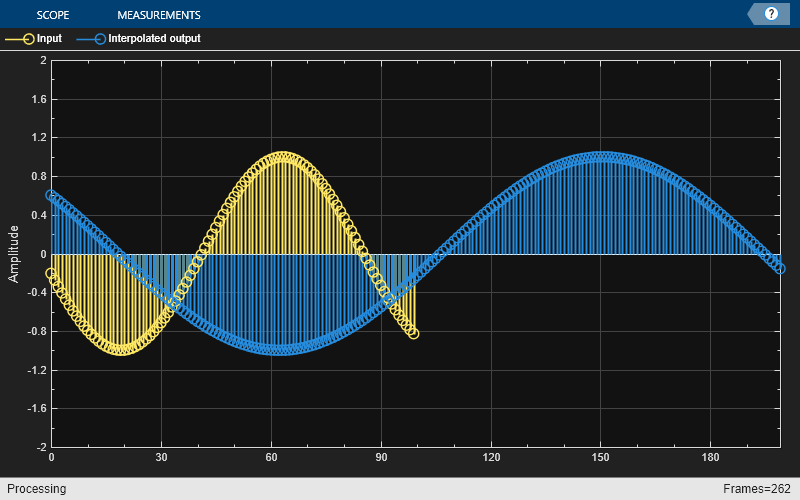Screen dimensions: 800x500
Task: Click the y-axis tick label 1.6
Action: (37, 100)
